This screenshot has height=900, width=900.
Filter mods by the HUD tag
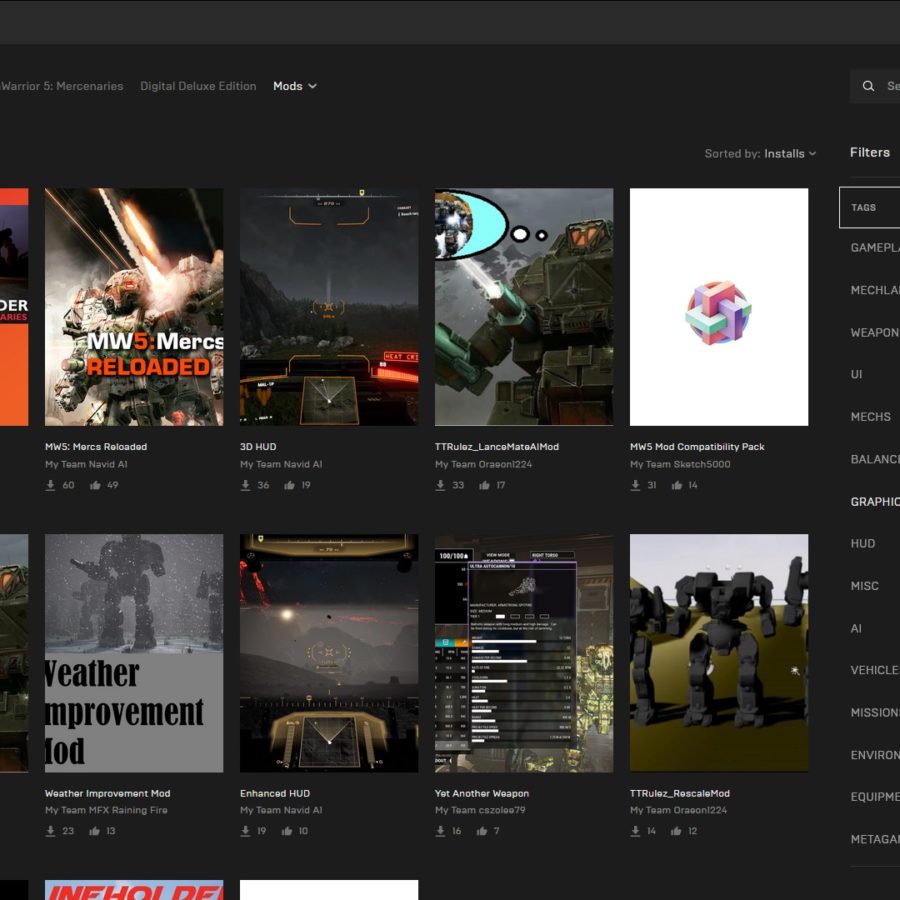pyautogui.click(x=862, y=544)
